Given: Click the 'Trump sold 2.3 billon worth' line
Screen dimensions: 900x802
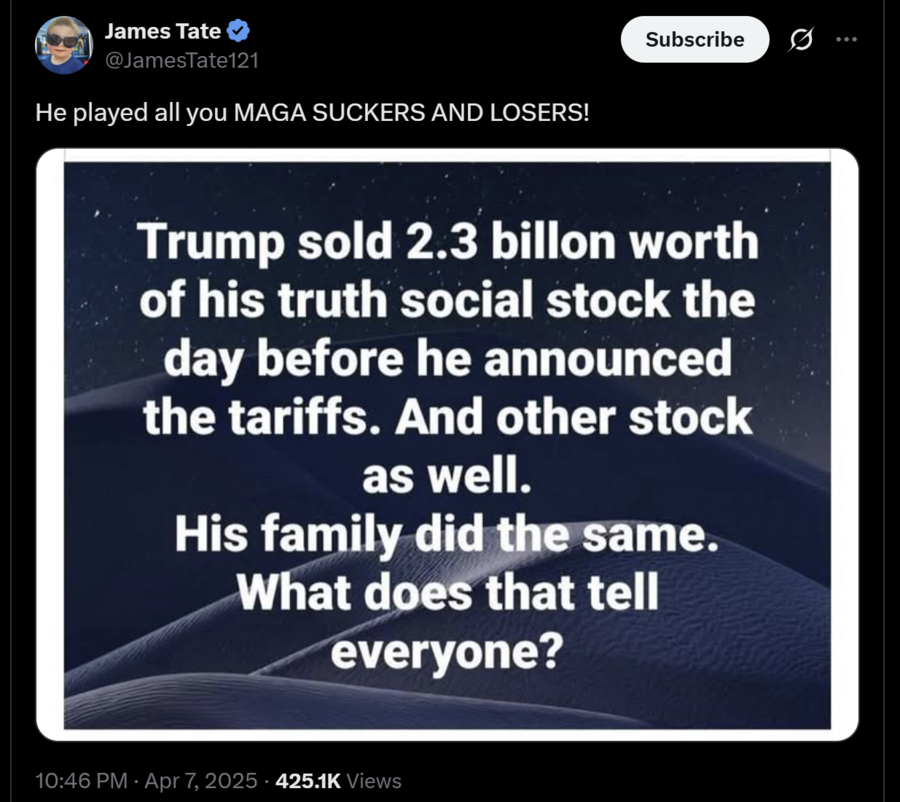Looking at the screenshot, I should 447,243.
